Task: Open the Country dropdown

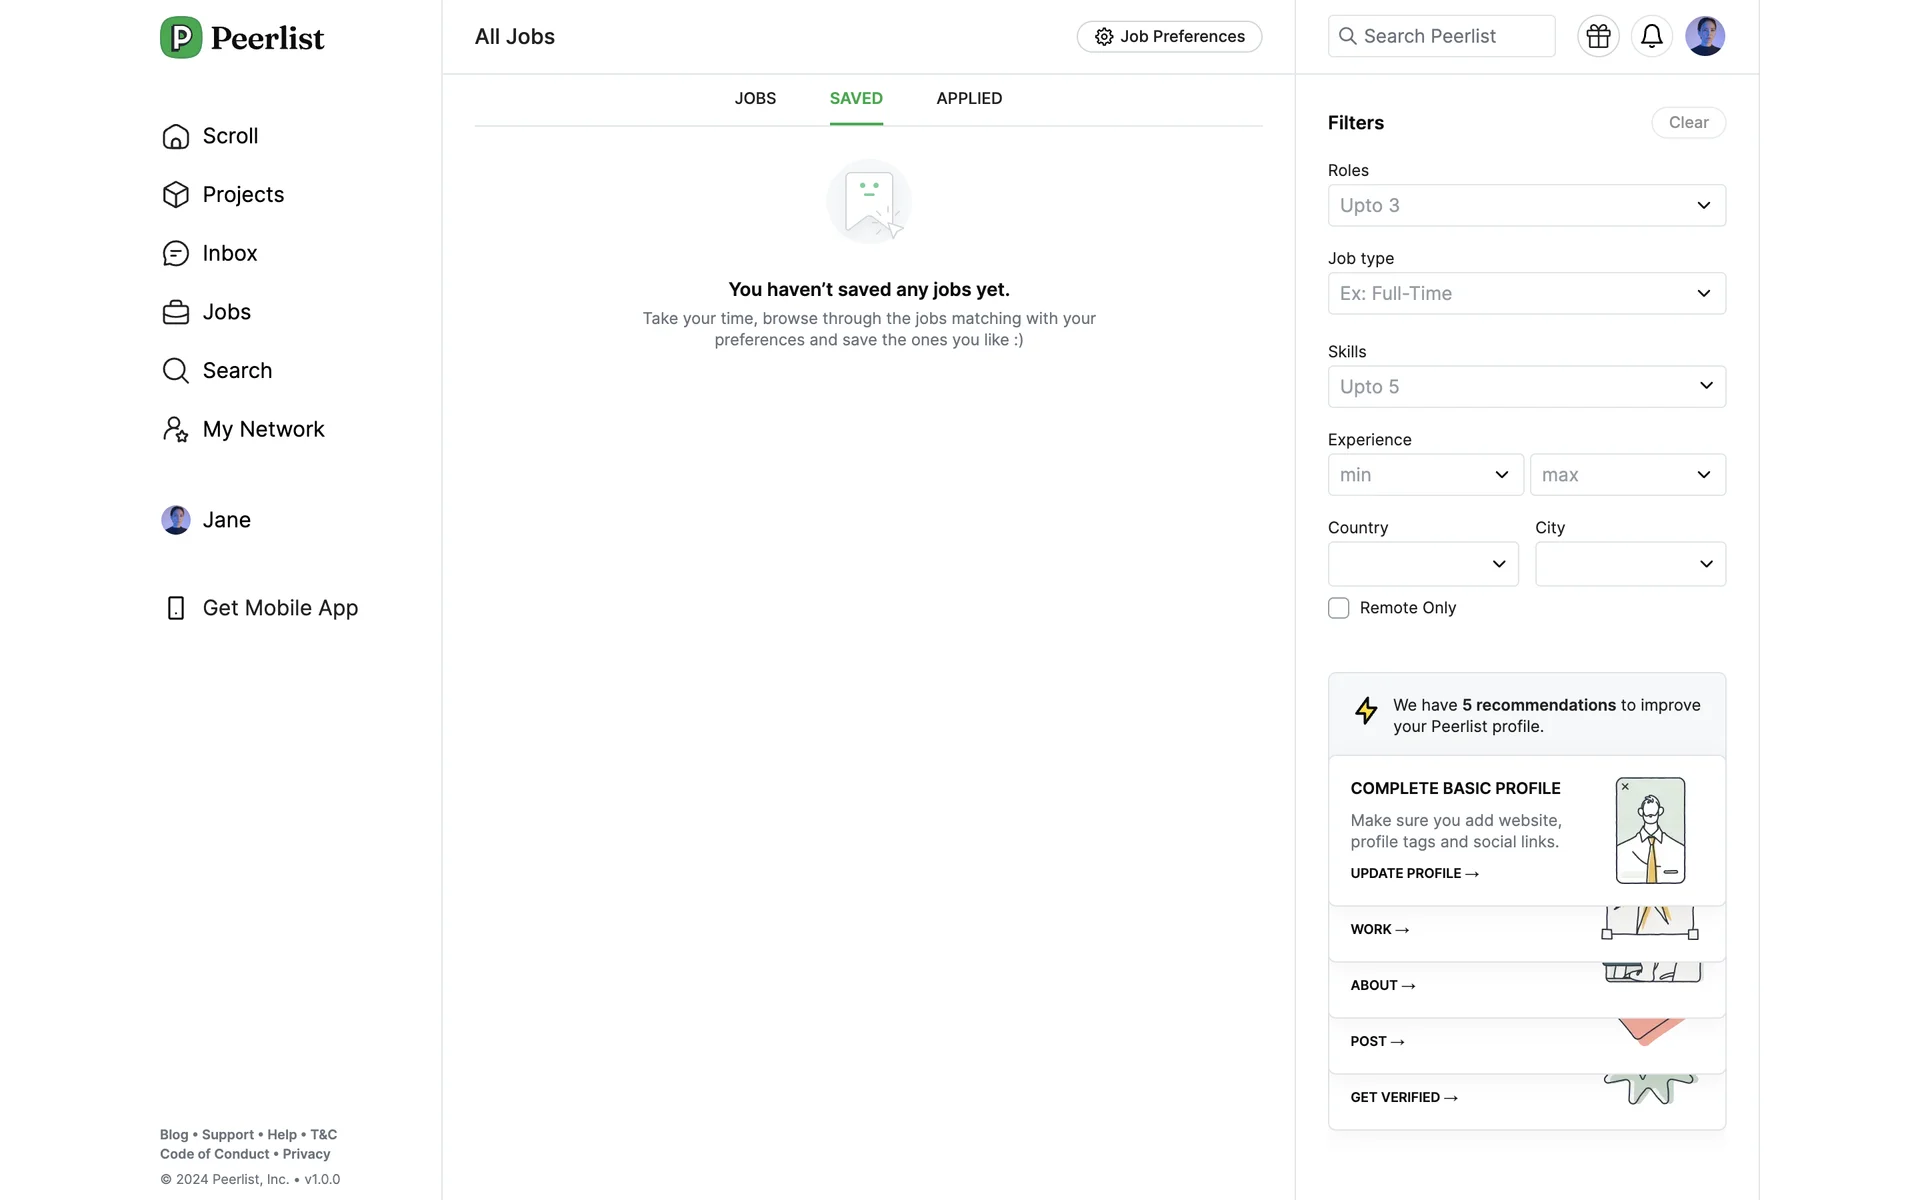Action: [1422, 564]
